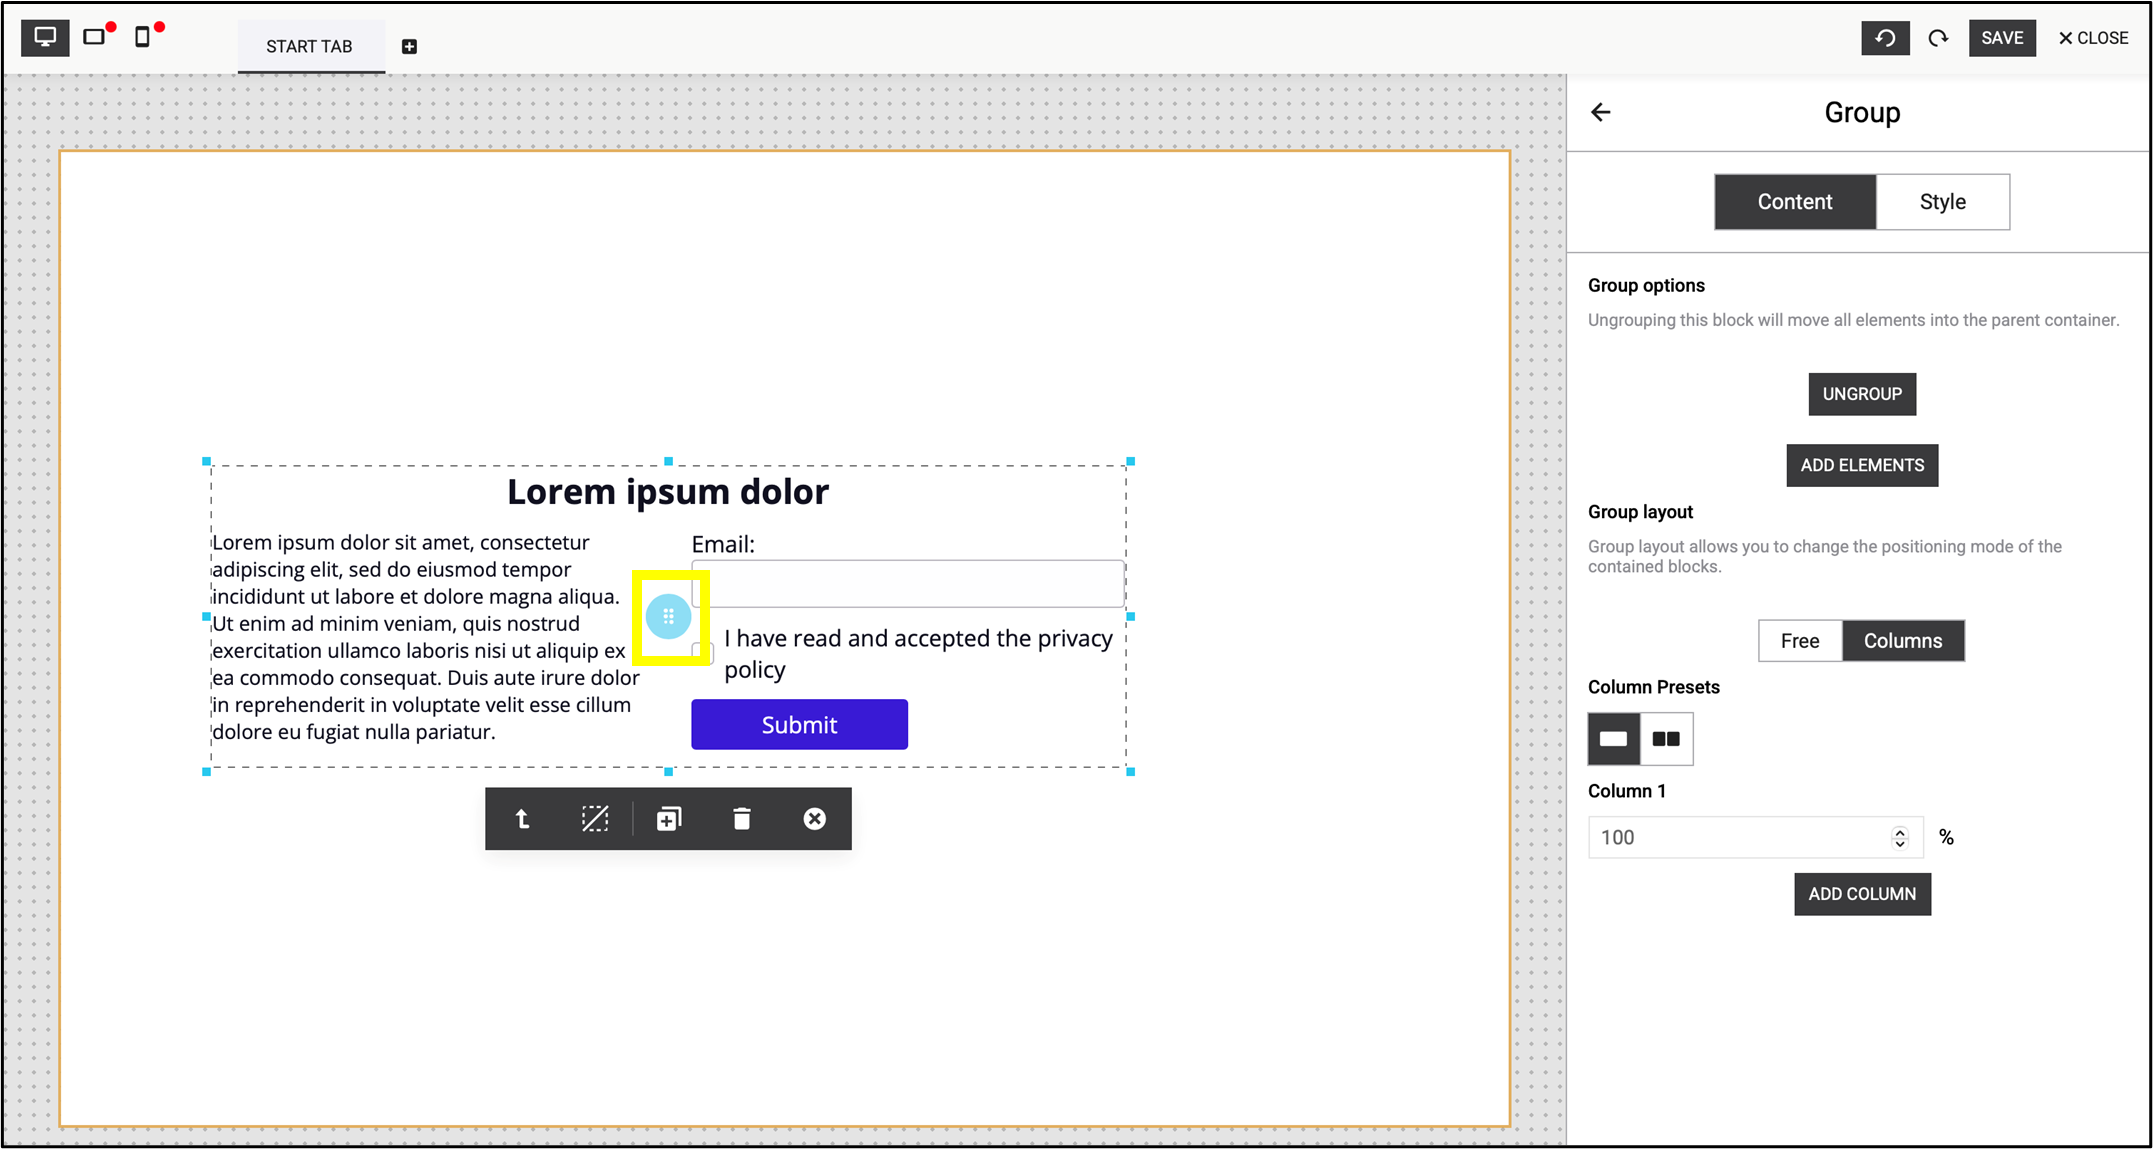The image size is (2153, 1149).
Task: Click the redo arrow icon
Action: click(x=1938, y=38)
